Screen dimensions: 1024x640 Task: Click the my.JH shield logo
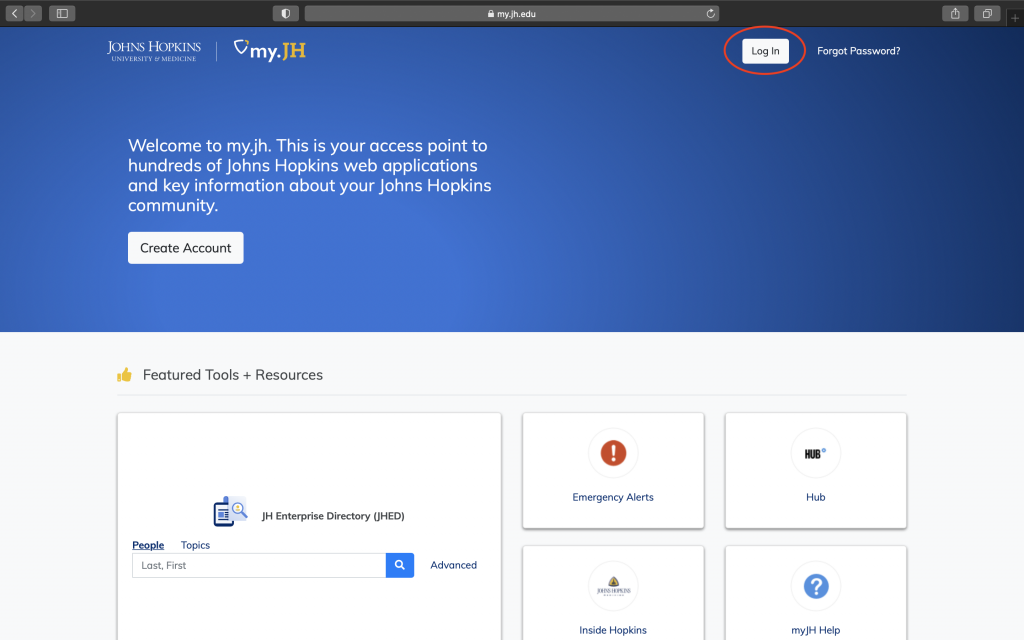270,50
